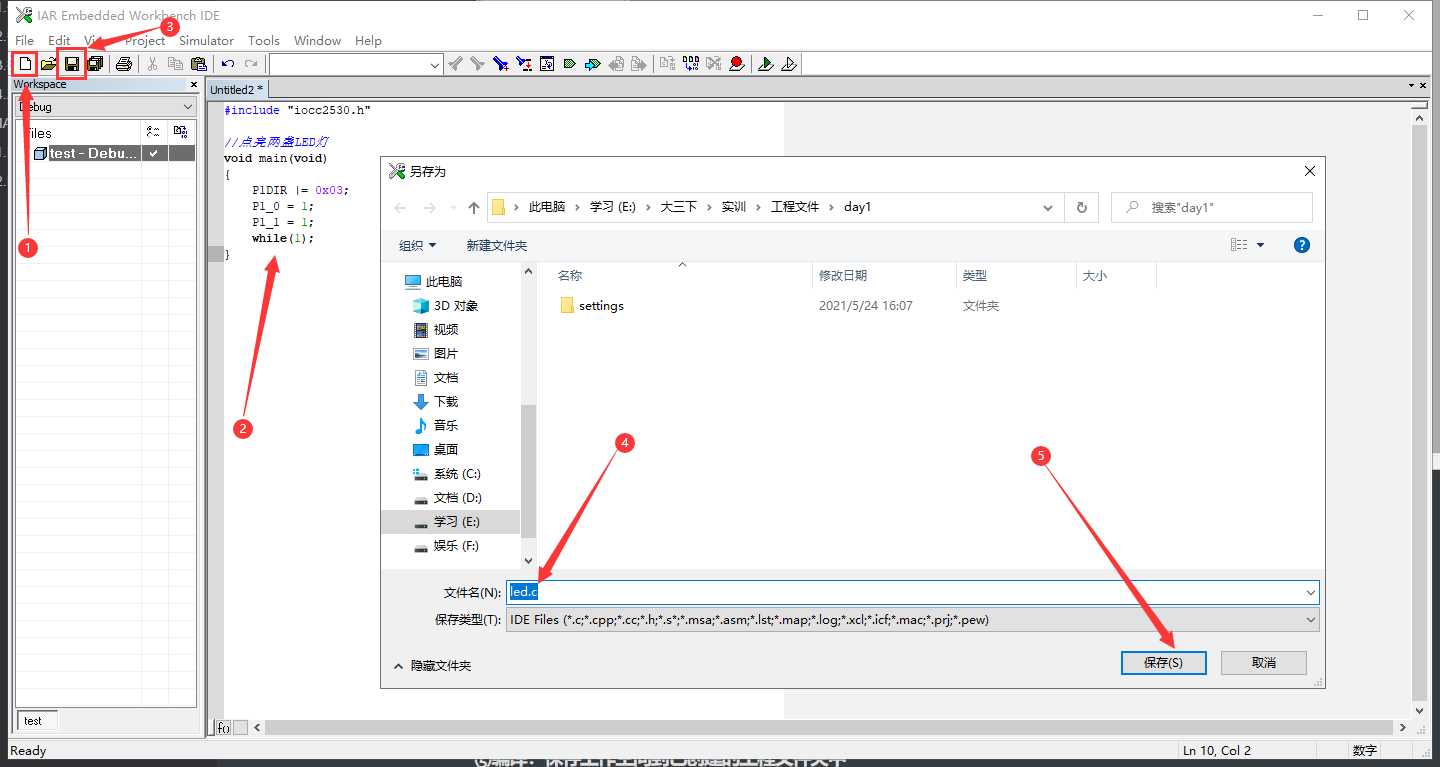1440x767 pixels.
Task: Open the 文件名 filename history dropdown
Action: click(1311, 592)
